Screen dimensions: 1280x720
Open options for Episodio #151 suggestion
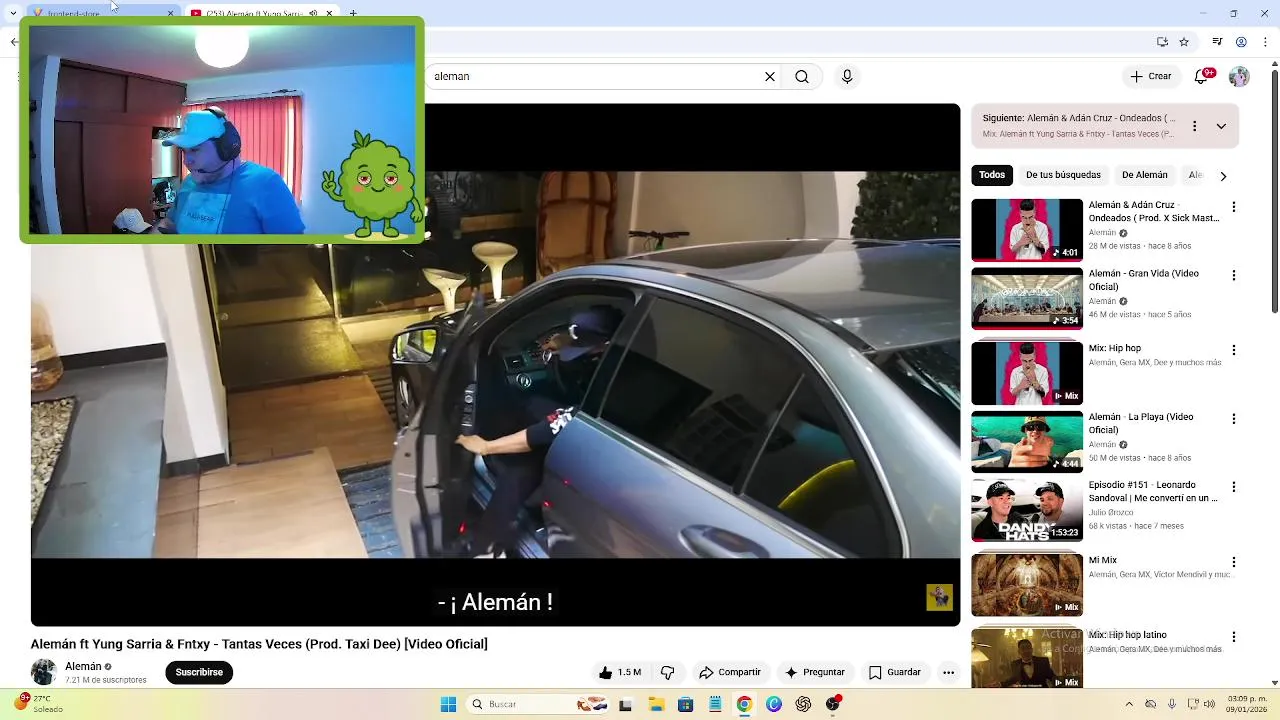coord(1233,487)
